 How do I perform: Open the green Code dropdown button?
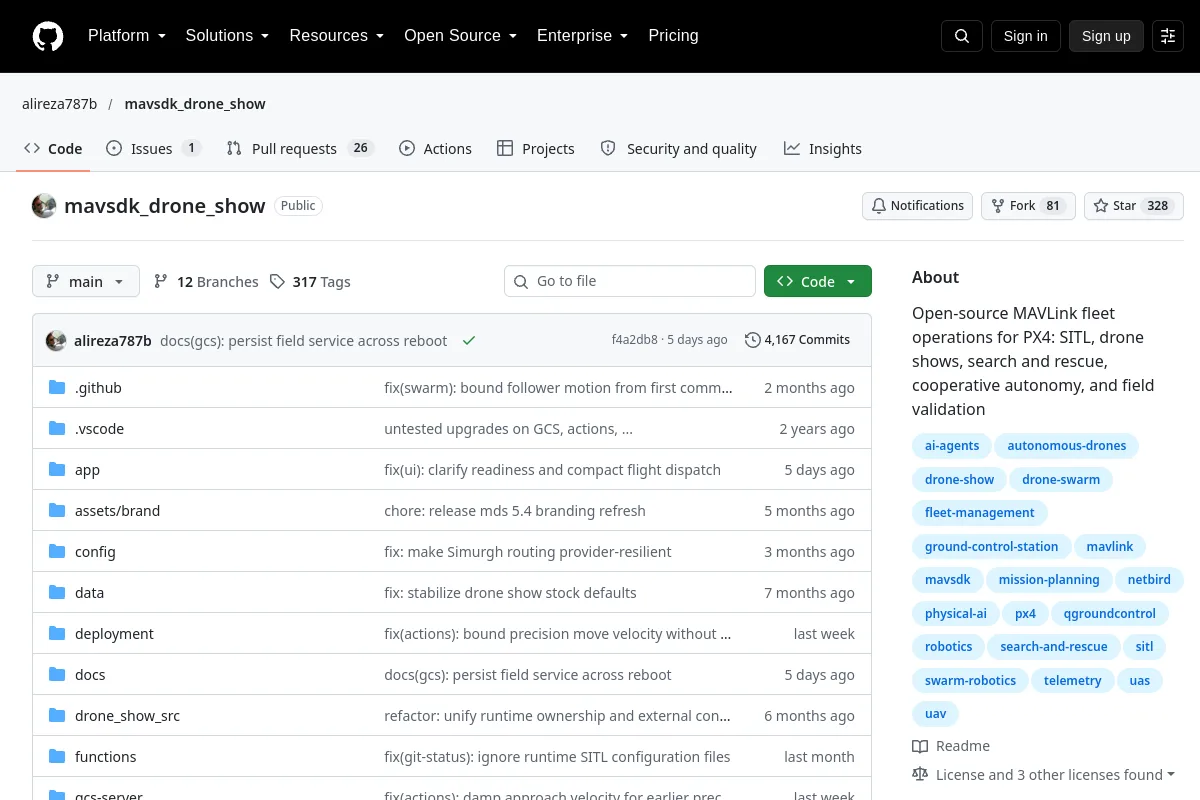(x=818, y=282)
